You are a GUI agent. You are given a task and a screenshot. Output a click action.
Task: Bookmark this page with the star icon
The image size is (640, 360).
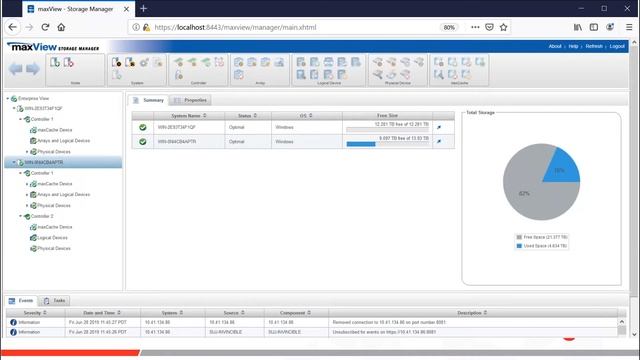(x=503, y=27)
